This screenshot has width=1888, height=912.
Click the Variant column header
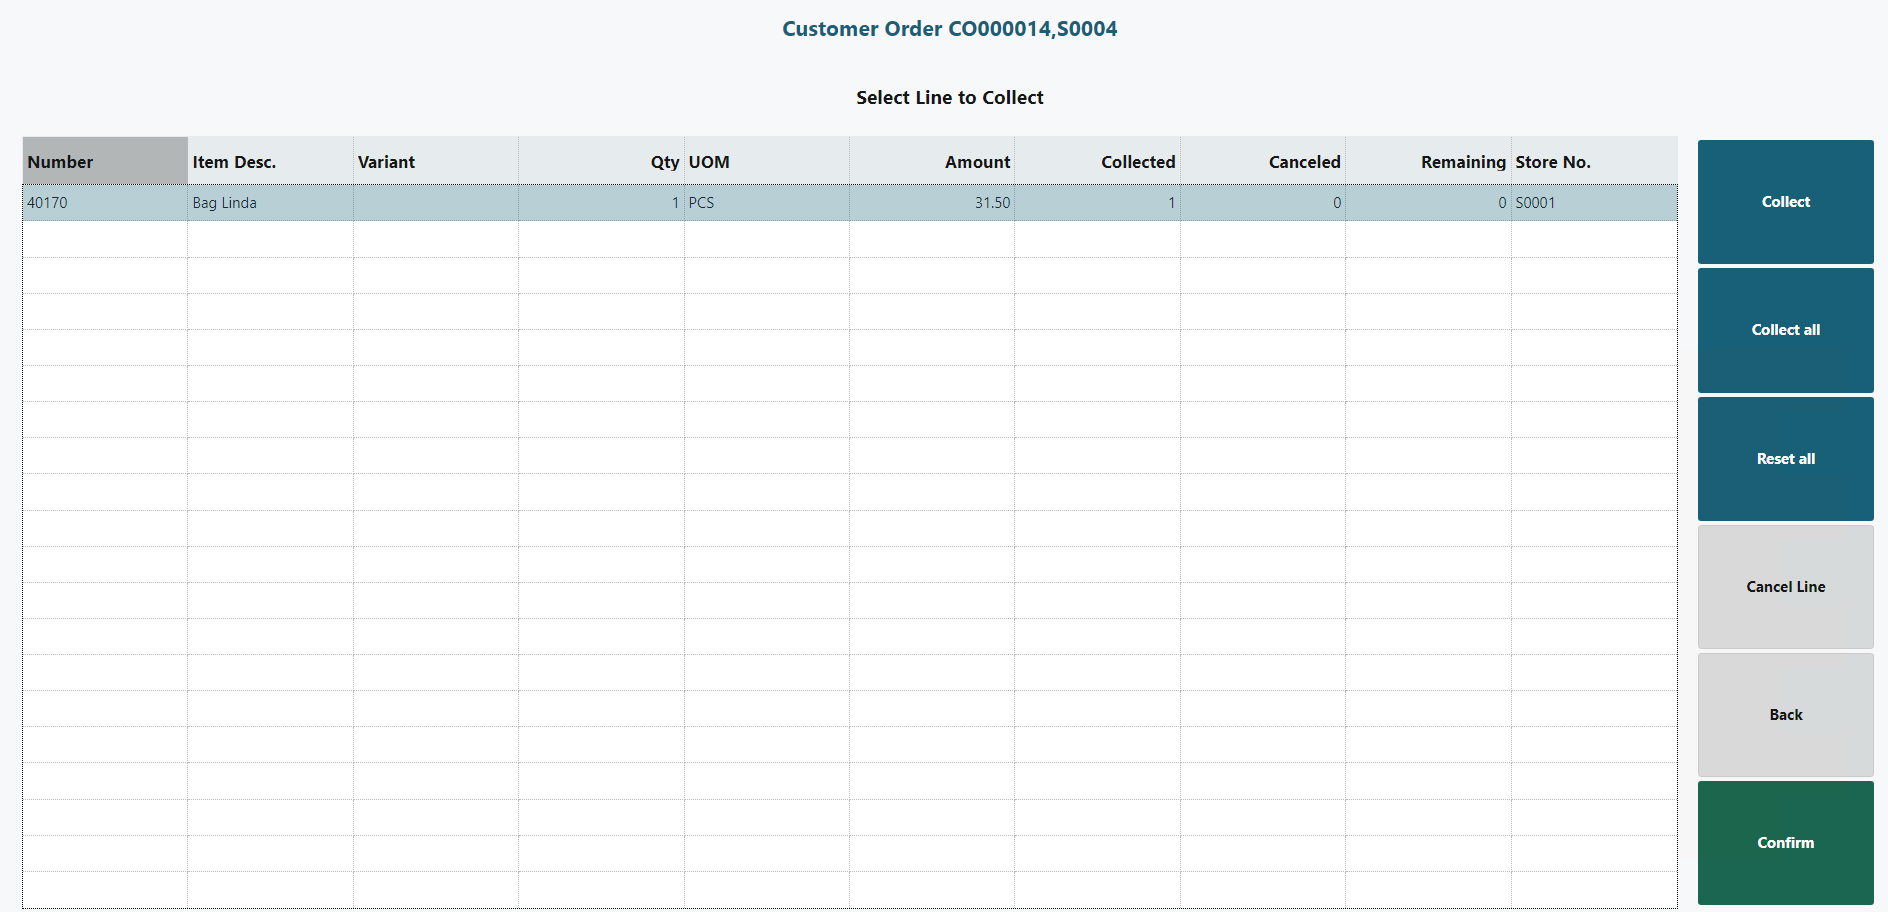click(435, 162)
